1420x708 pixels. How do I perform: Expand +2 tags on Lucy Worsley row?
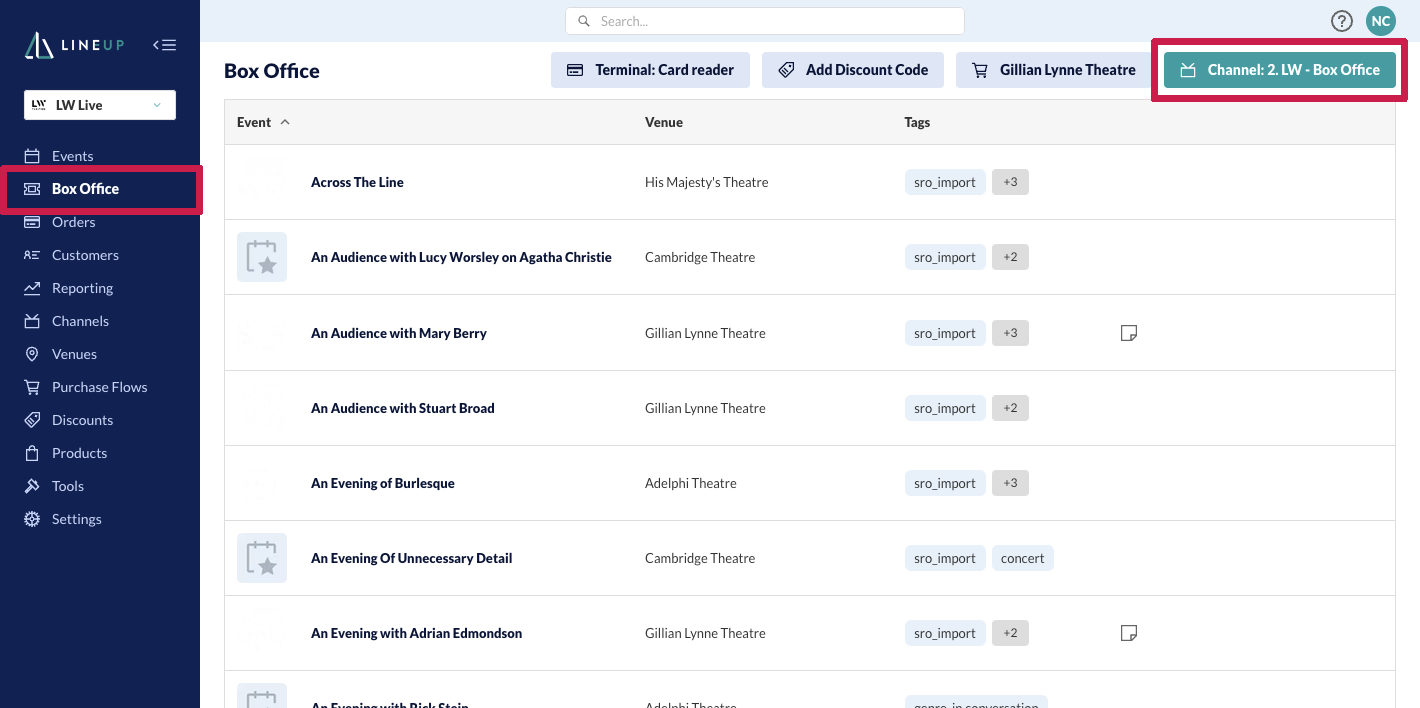pos(1010,257)
